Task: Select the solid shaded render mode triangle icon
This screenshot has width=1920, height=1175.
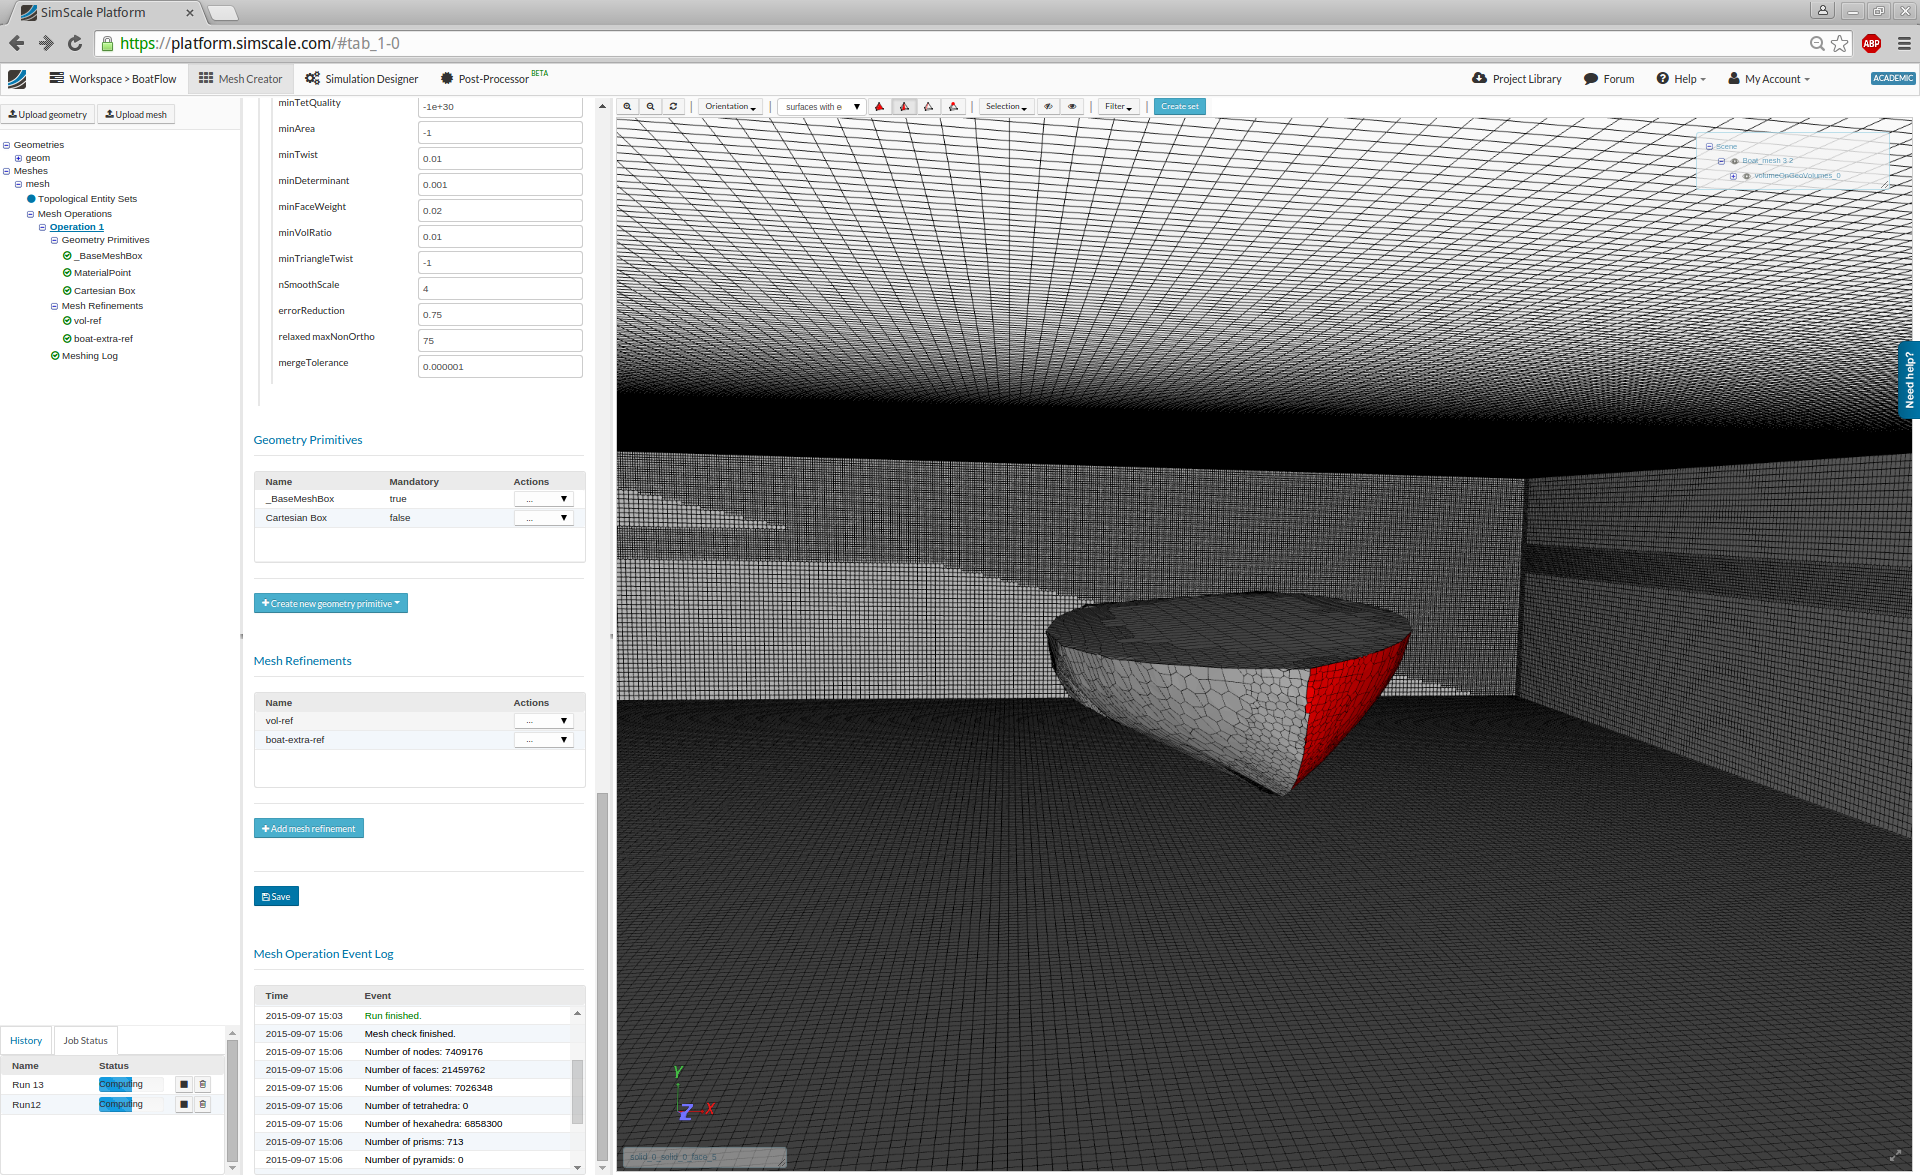Action: [879, 106]
